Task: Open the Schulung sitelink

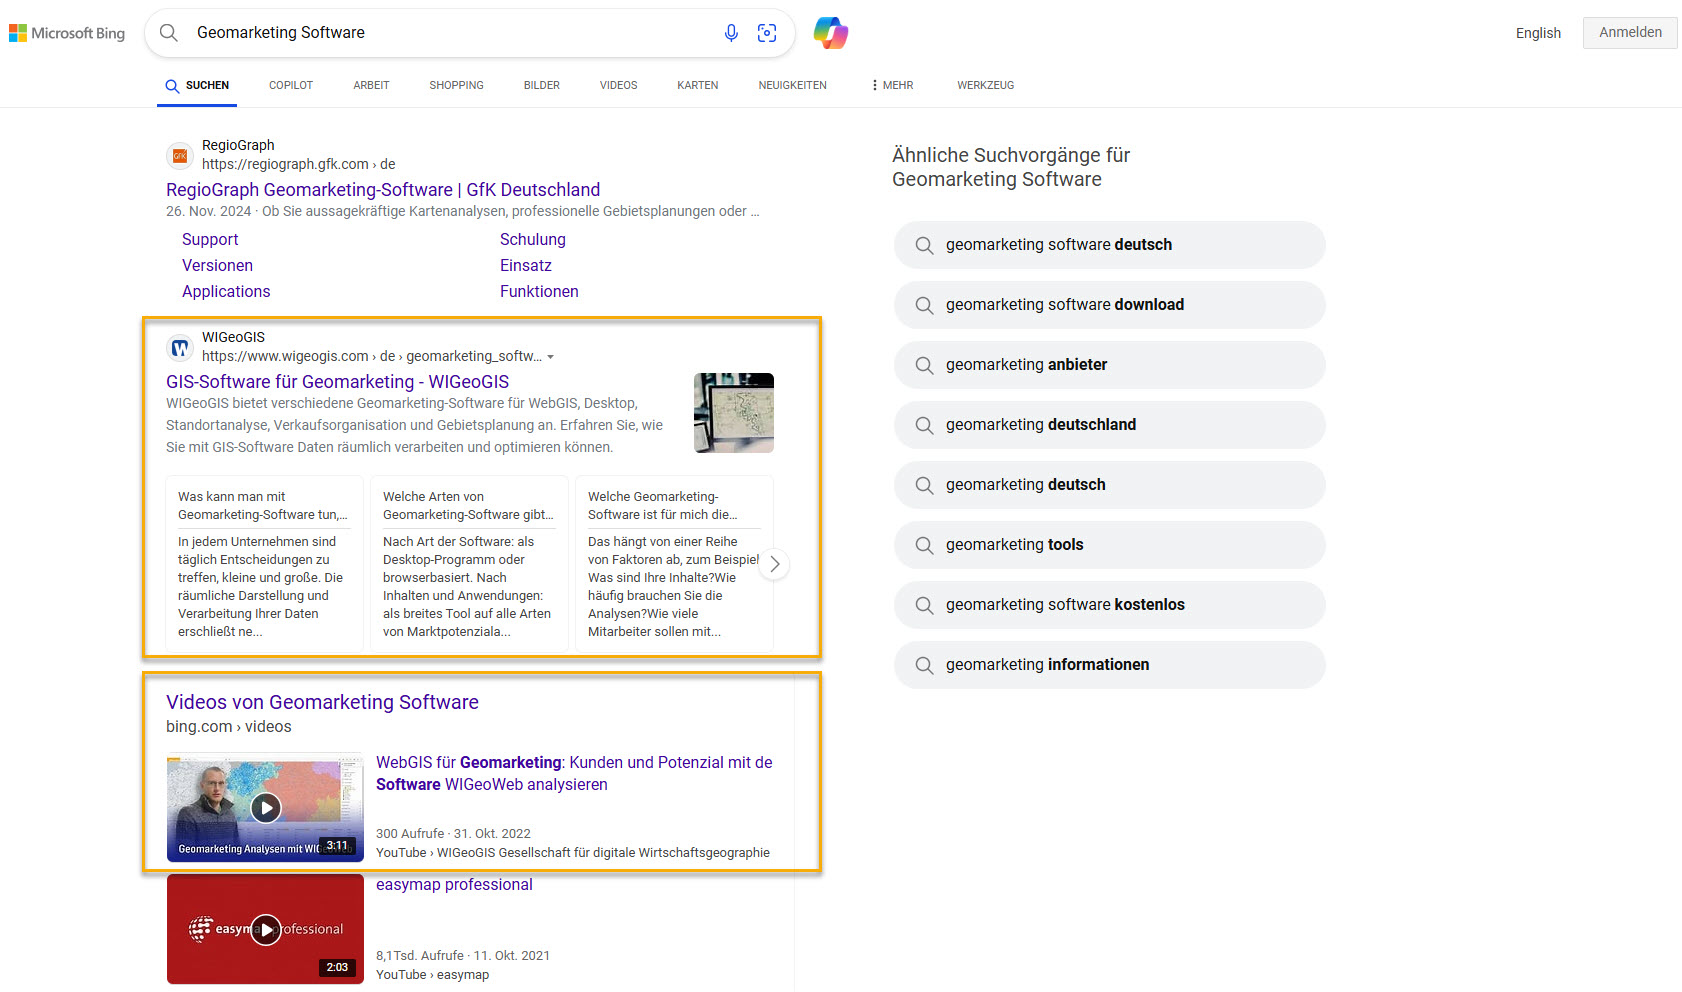Action: point(533,240)
